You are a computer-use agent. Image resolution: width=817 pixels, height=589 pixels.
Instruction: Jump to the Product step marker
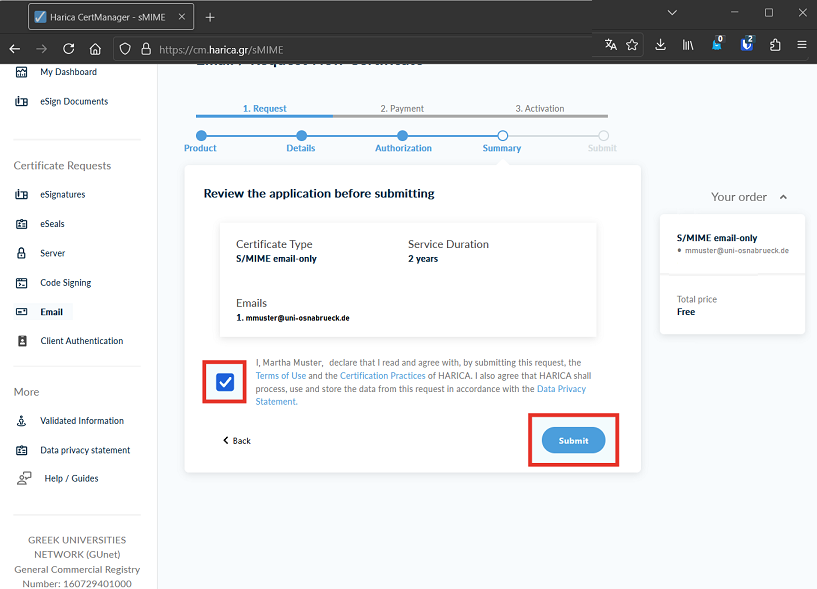pyautogui.click(x=201, y=136)
